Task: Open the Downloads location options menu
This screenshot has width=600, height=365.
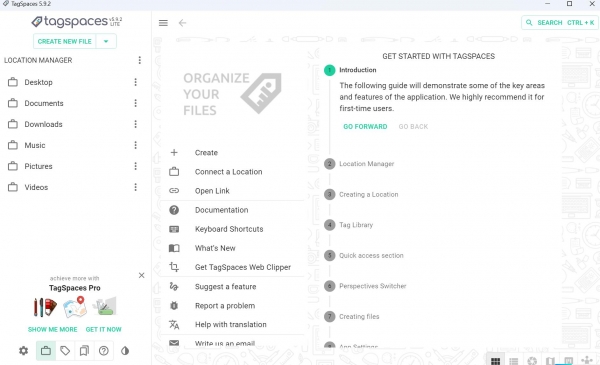Action: click(135, 124)
